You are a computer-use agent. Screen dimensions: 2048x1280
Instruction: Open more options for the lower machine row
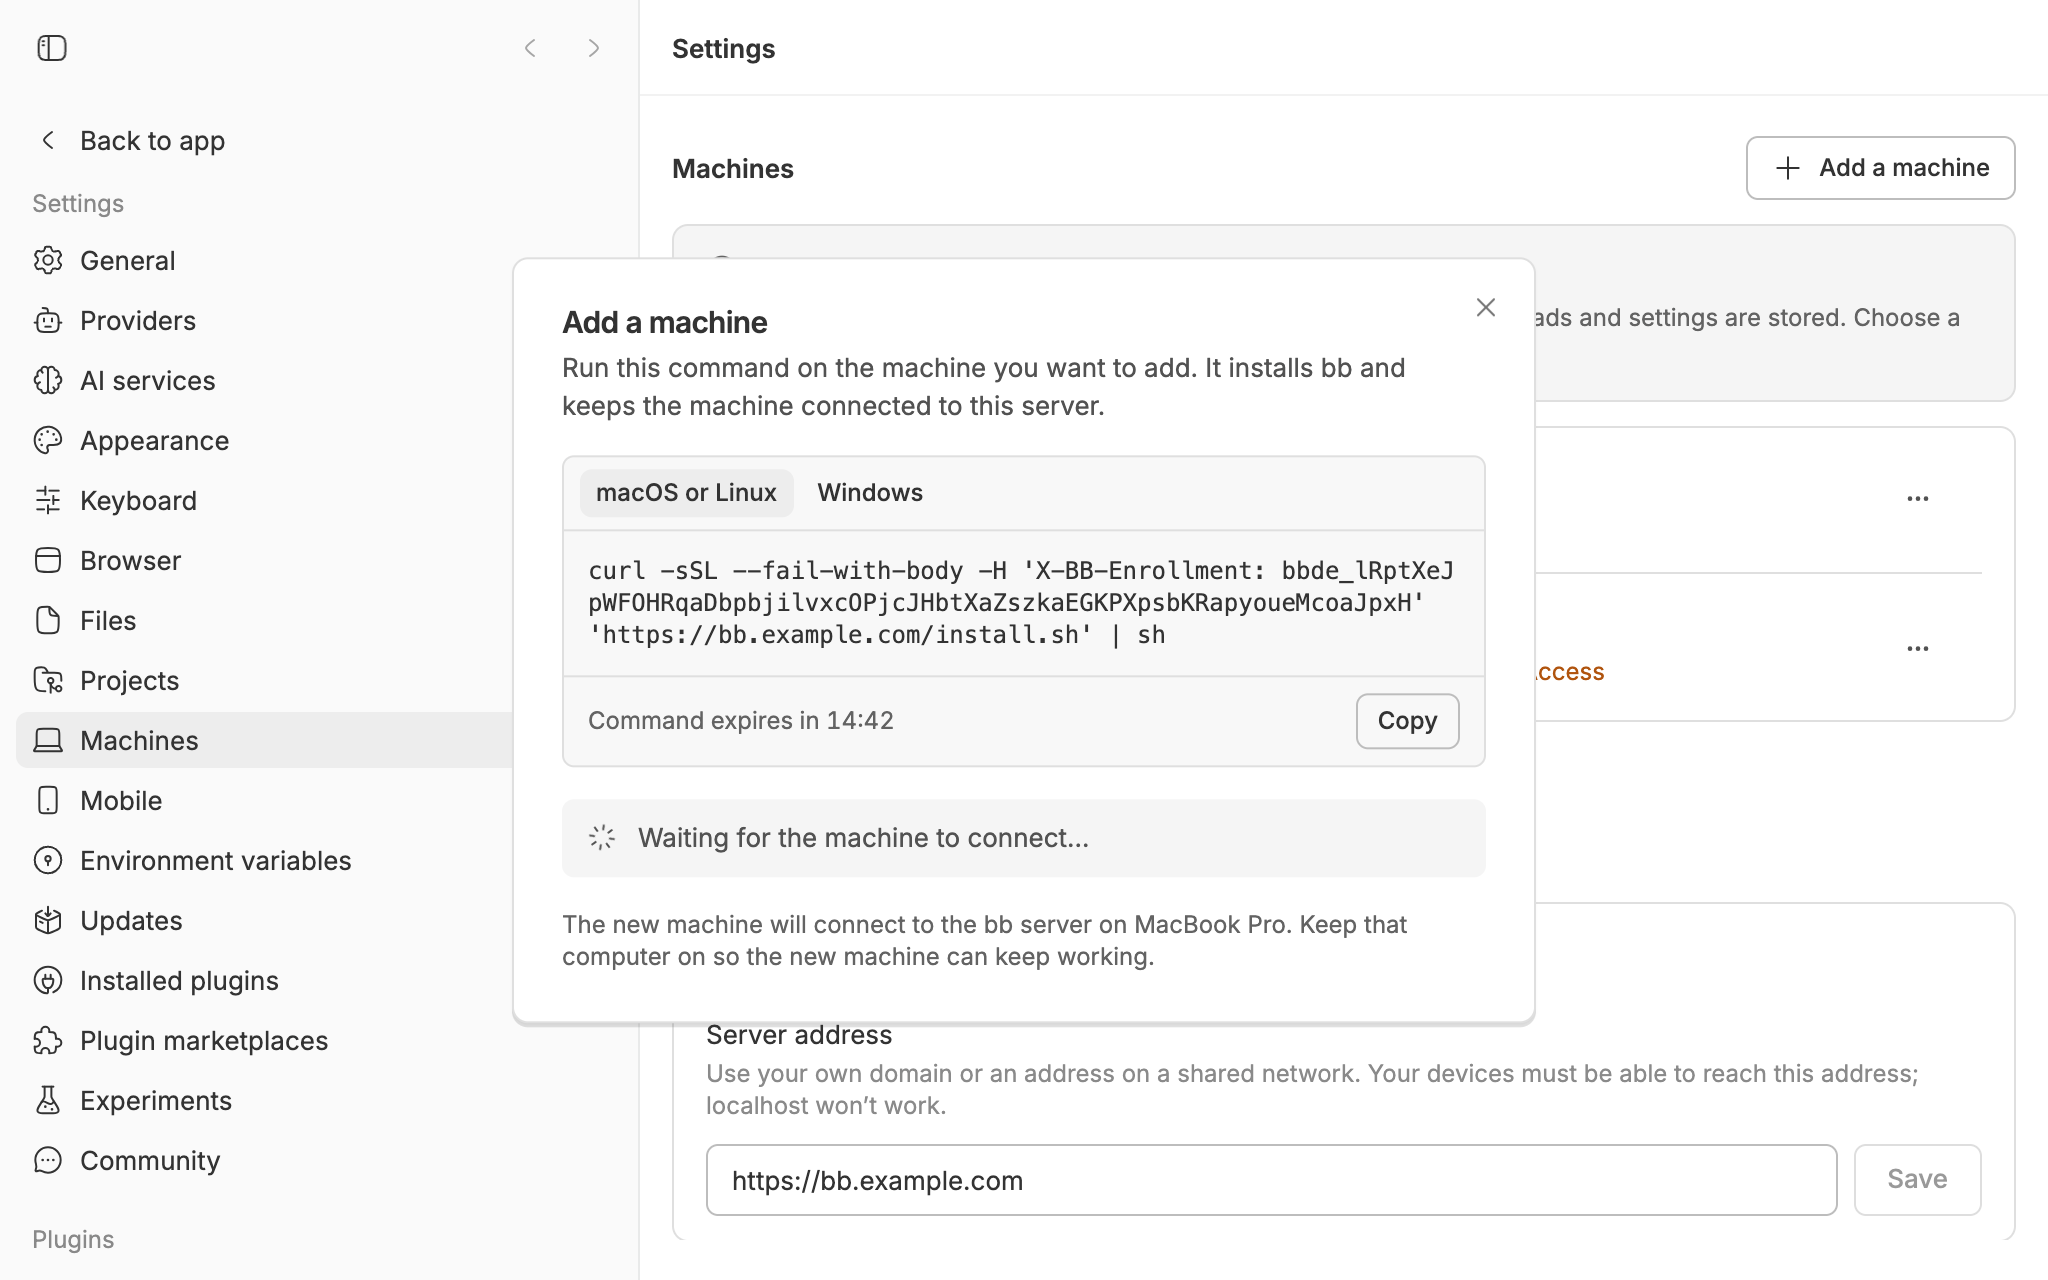(1917, 648)
